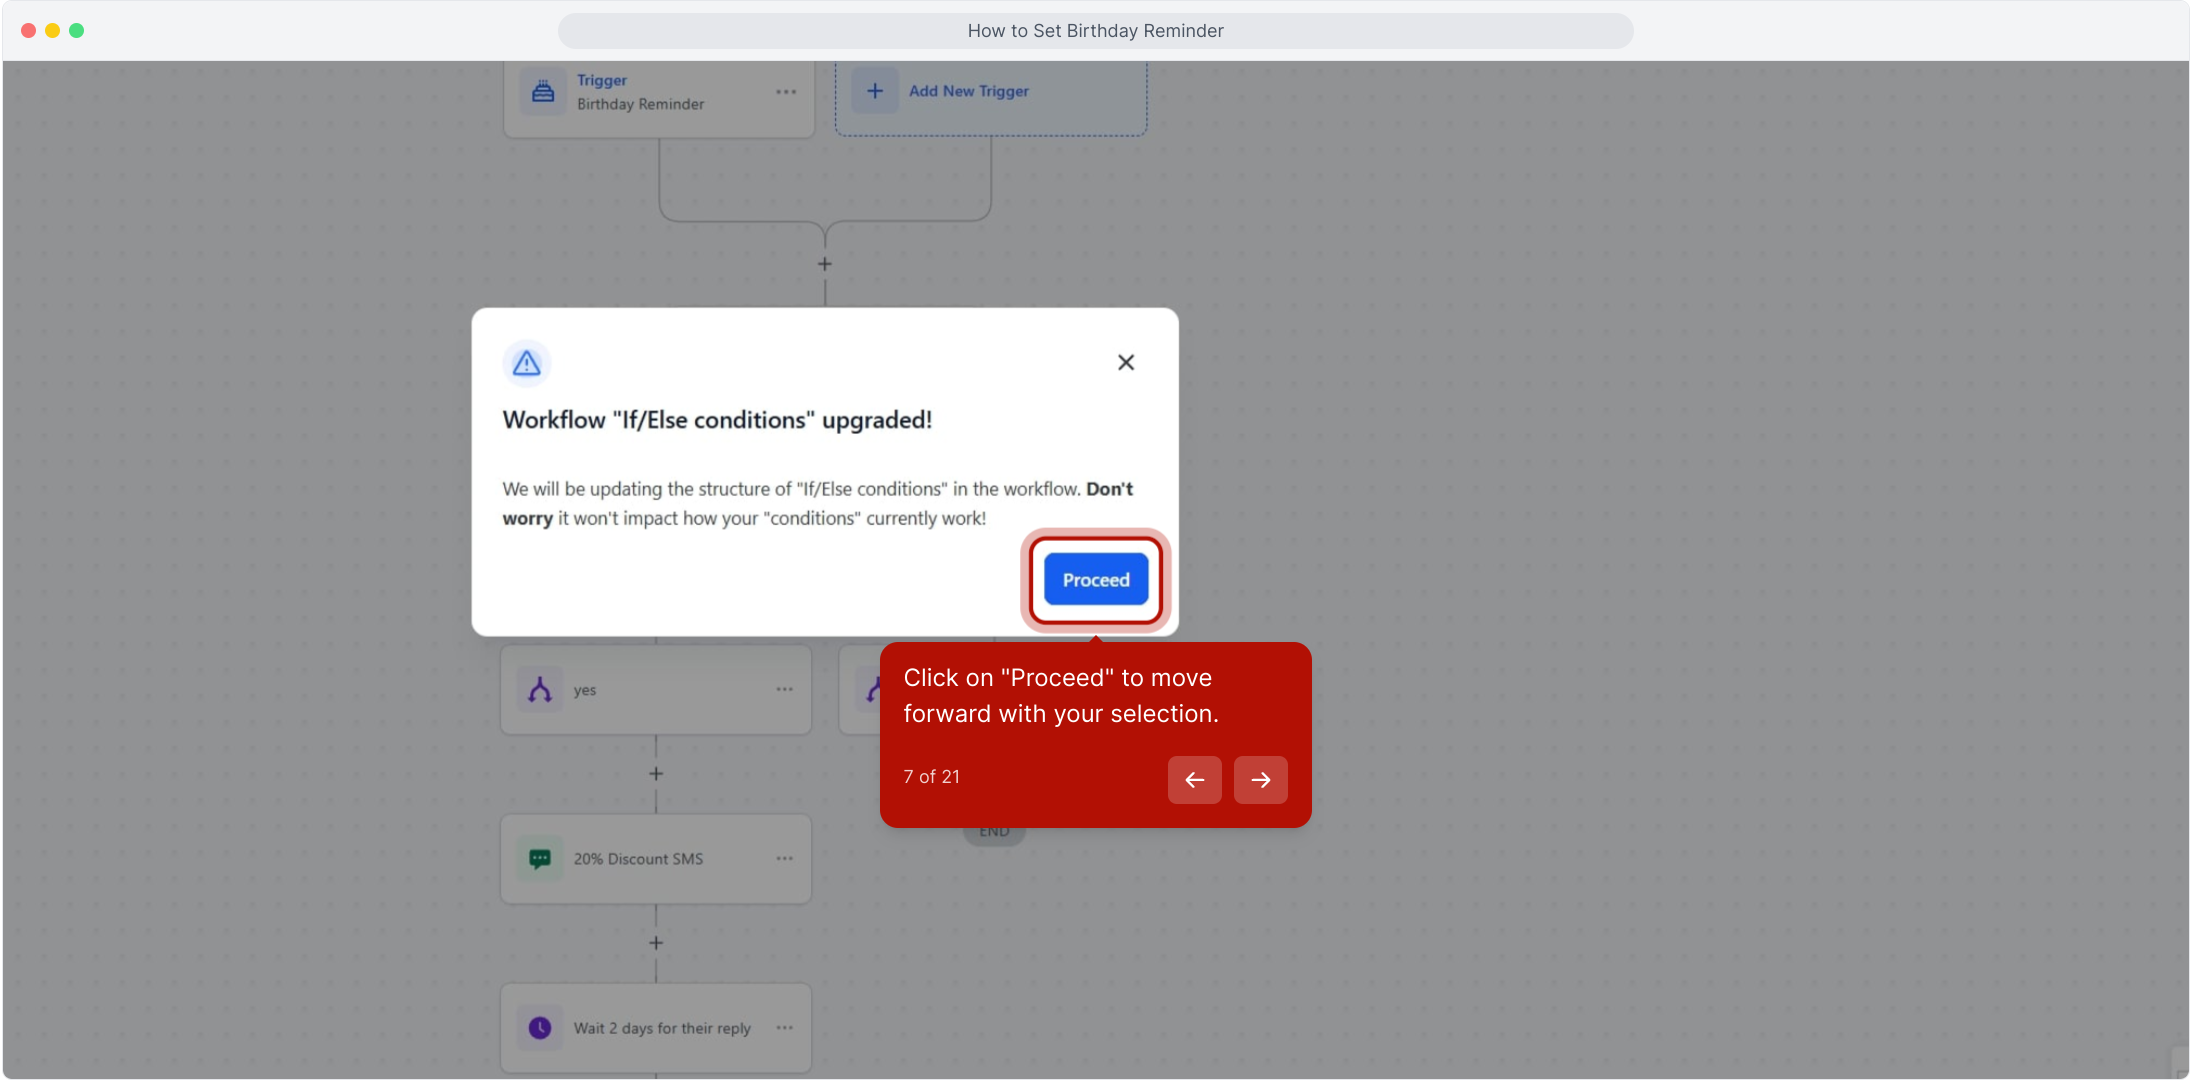The image size is (2192, 1080).
Task: Click the green SMS message icon
Action: 540,859
